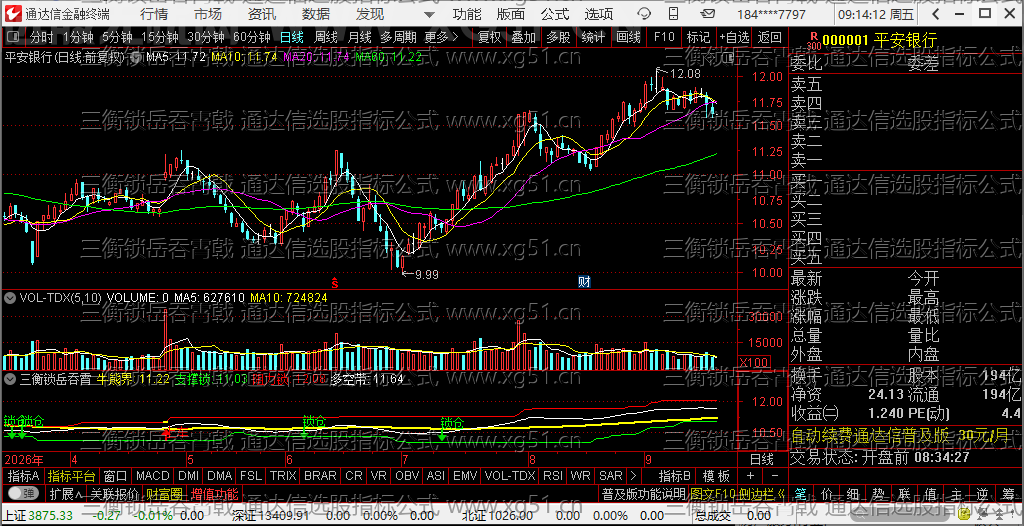The width and height of the screenshot is (1024, 526).
Task: Apply the SAR indicator
Action: click(611, 476)
